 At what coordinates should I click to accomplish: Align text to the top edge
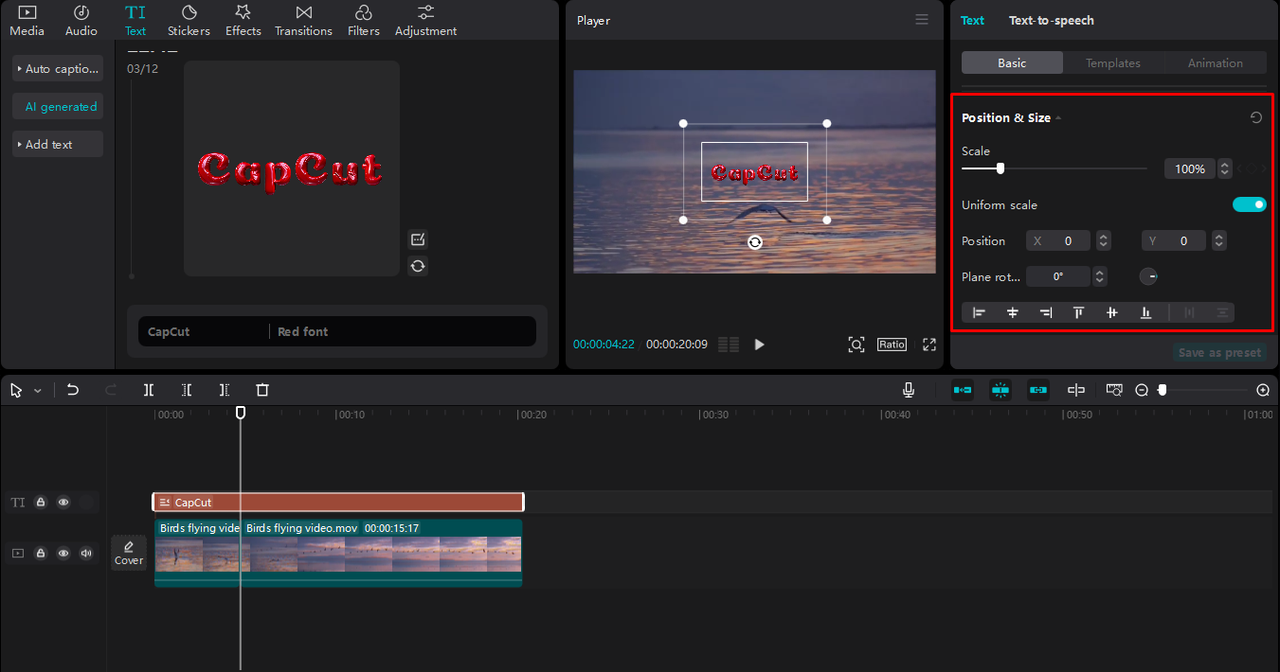click(x=1078, y=313)
